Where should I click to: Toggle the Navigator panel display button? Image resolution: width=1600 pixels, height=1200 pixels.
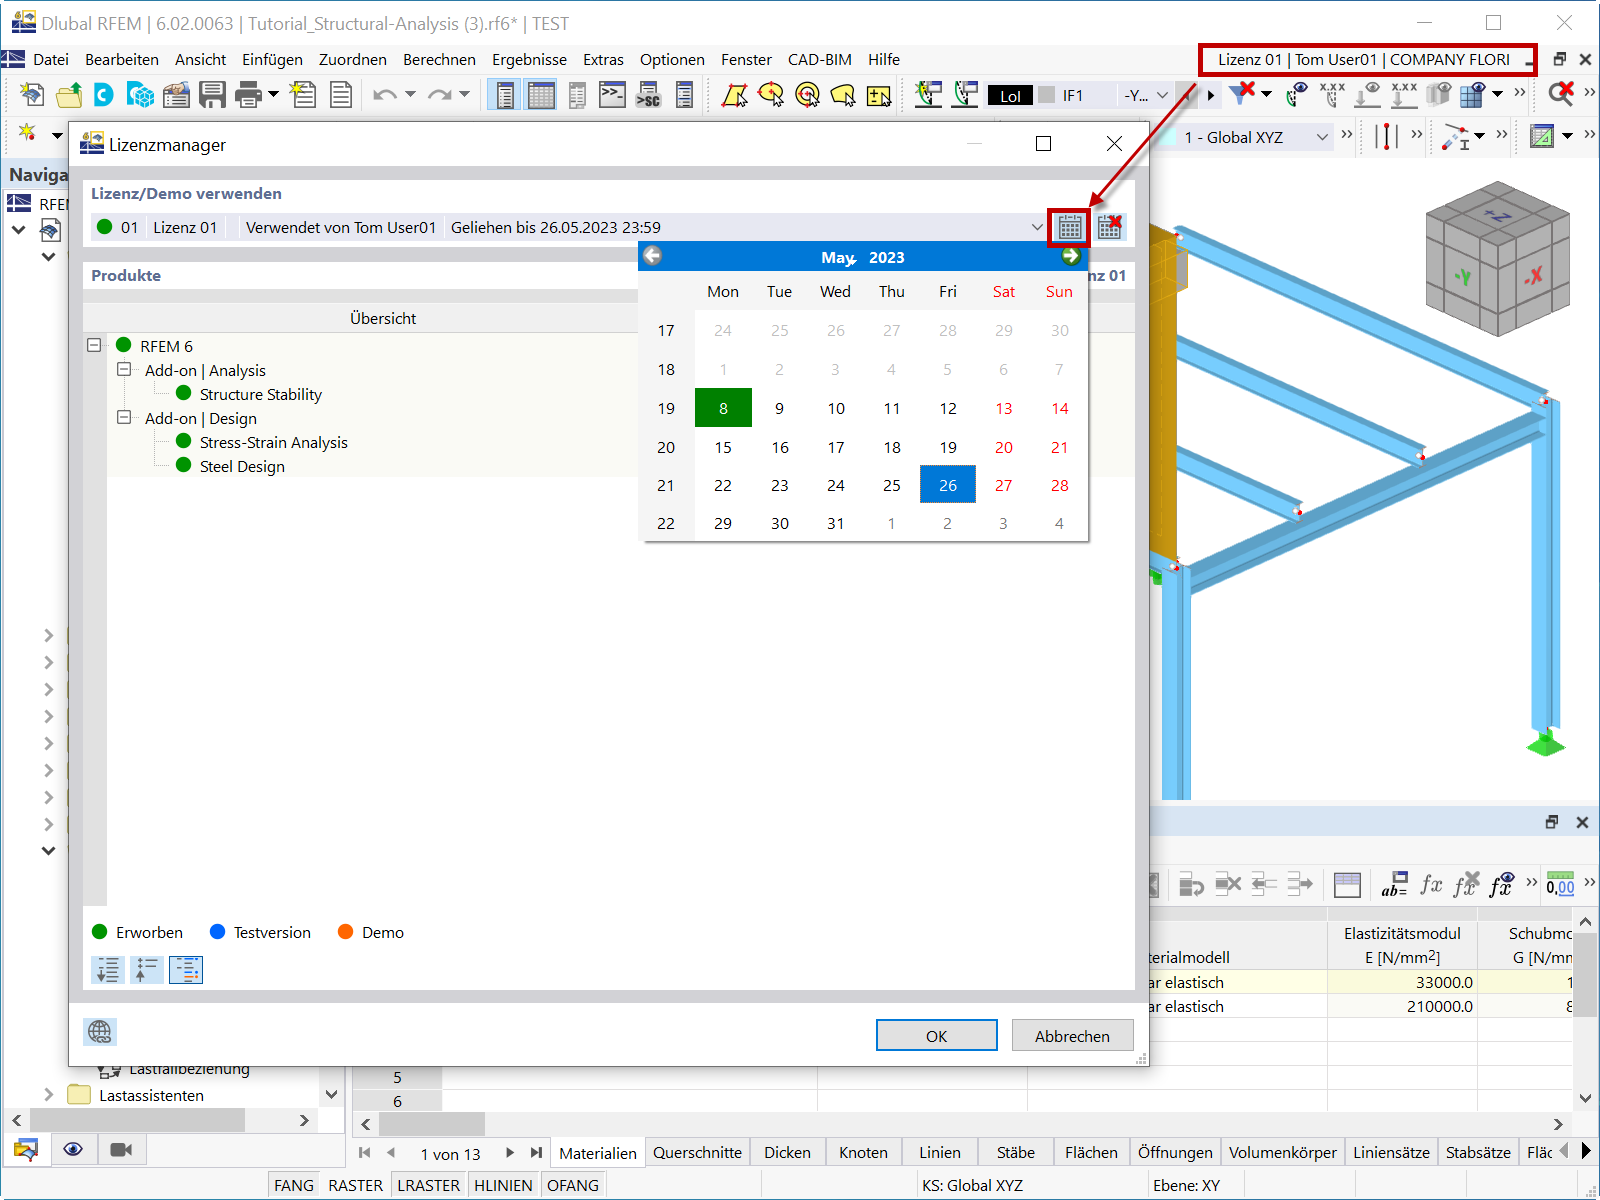coord(505,95)
